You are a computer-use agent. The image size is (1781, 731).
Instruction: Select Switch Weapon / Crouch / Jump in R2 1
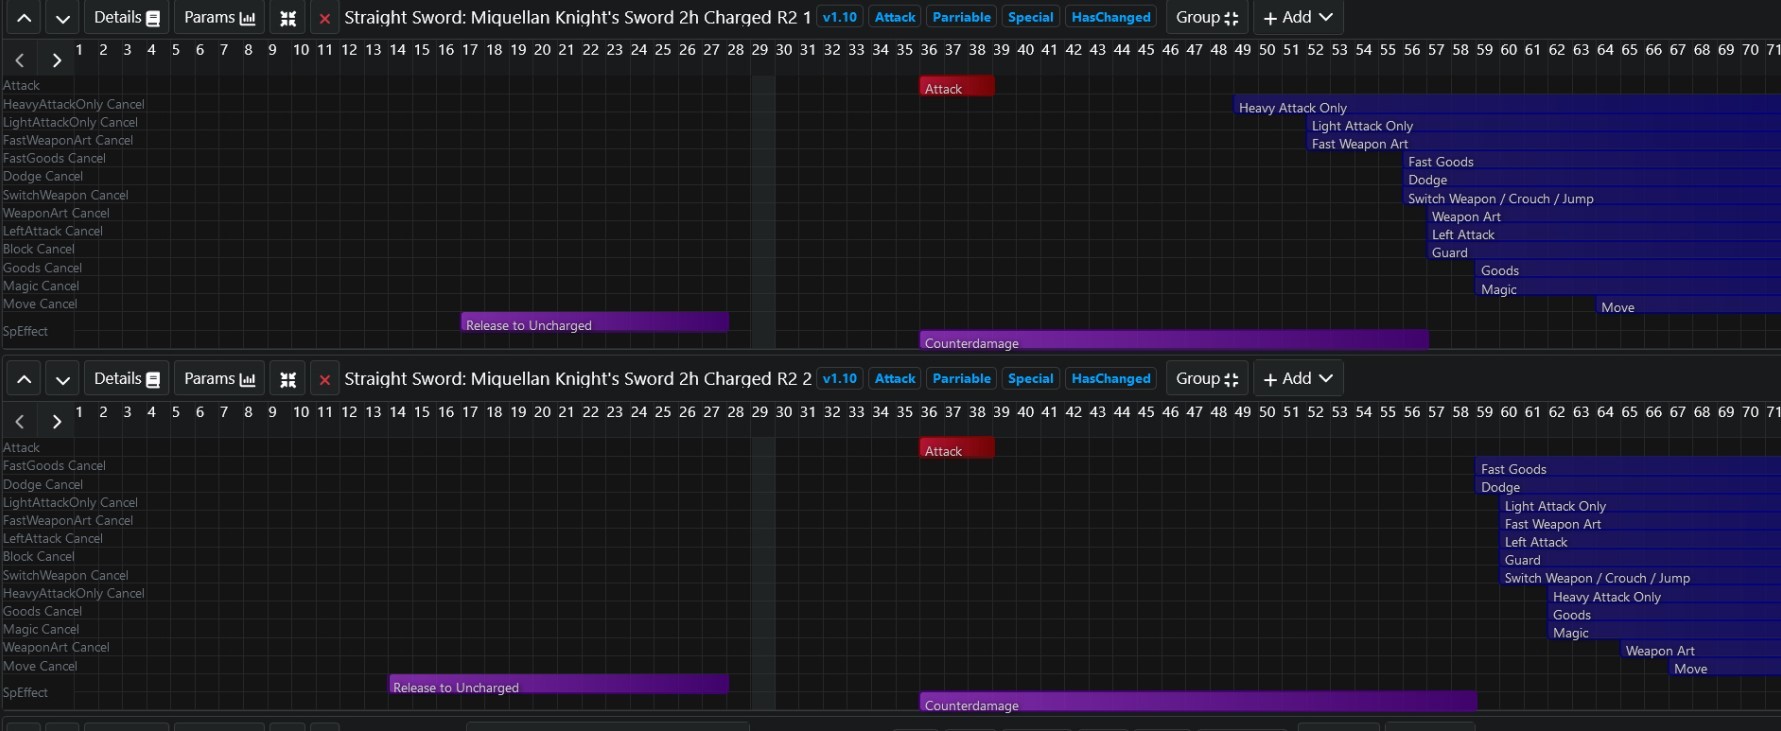[1592, 197]
